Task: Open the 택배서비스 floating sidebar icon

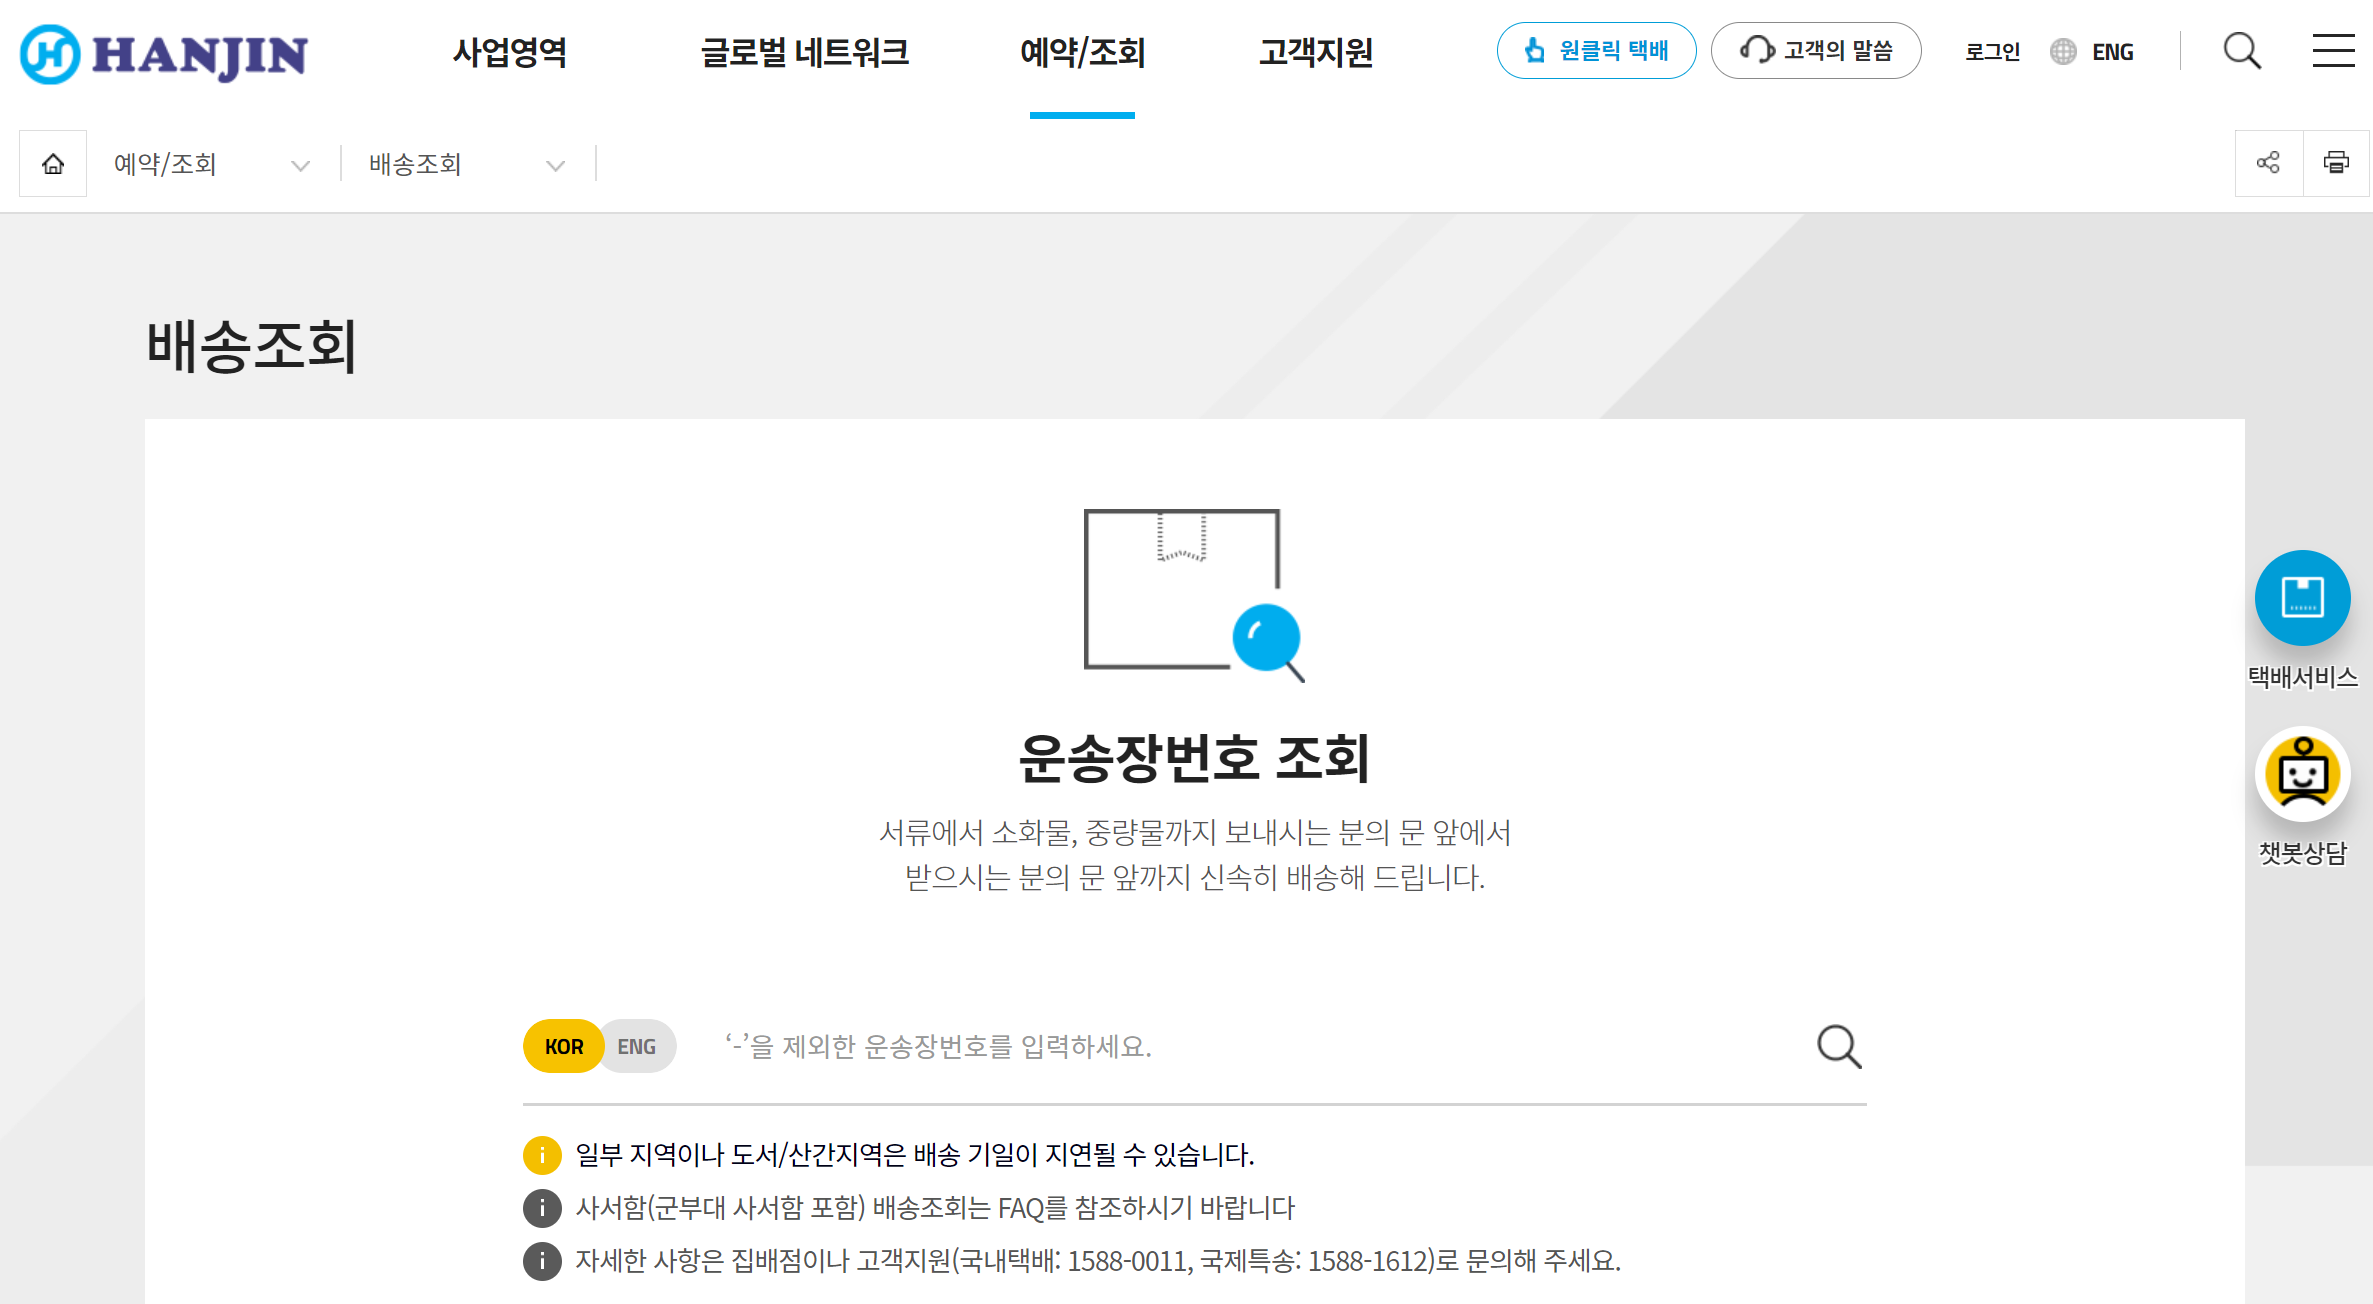Action: [x=2302, y=598]
